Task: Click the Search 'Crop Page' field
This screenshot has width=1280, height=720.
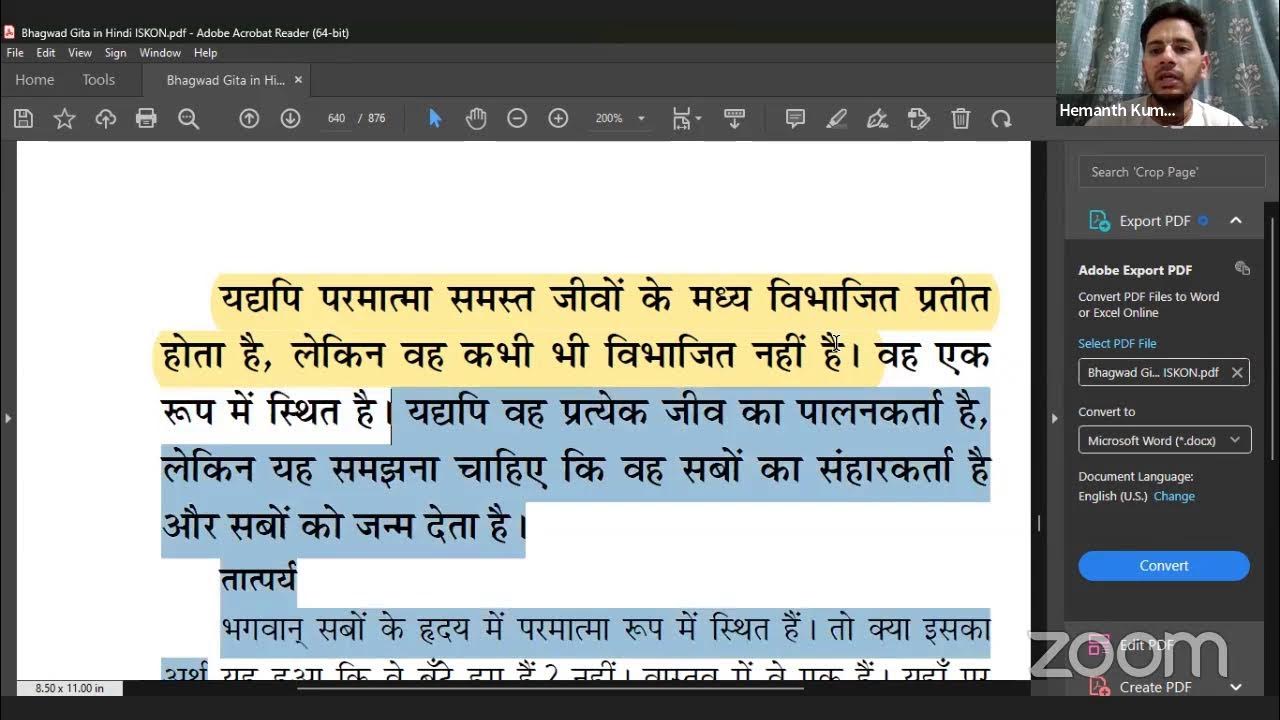Action: (x=1172, y=172)
